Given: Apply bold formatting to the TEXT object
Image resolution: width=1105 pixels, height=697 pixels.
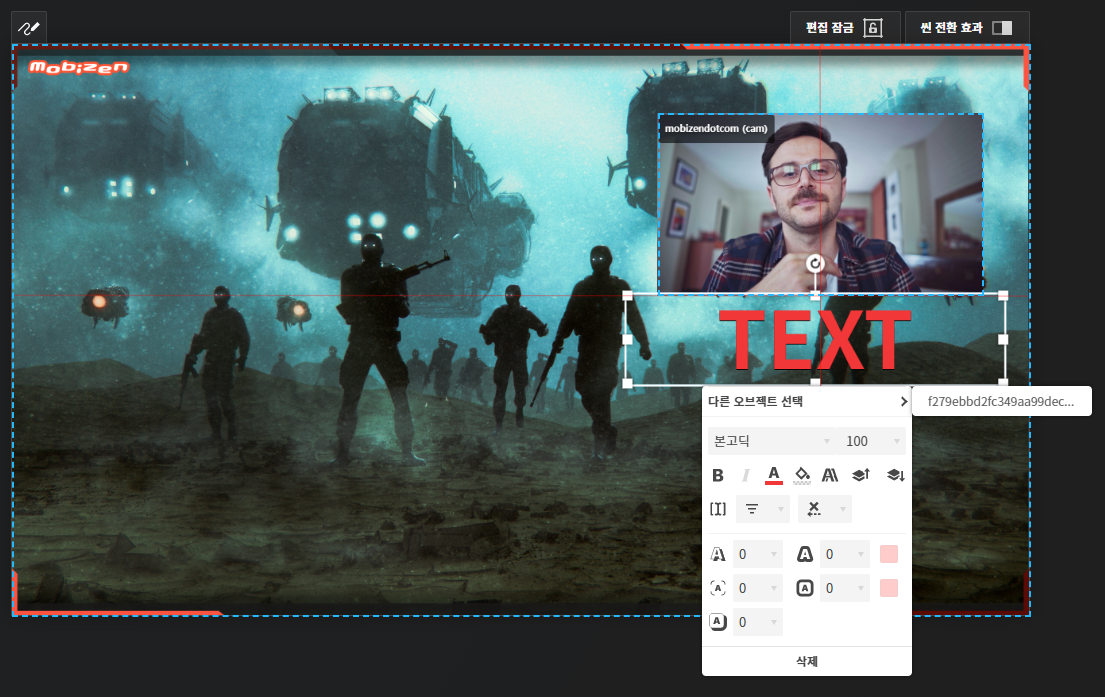Looking at the screenshot, I should pos(718,475).
